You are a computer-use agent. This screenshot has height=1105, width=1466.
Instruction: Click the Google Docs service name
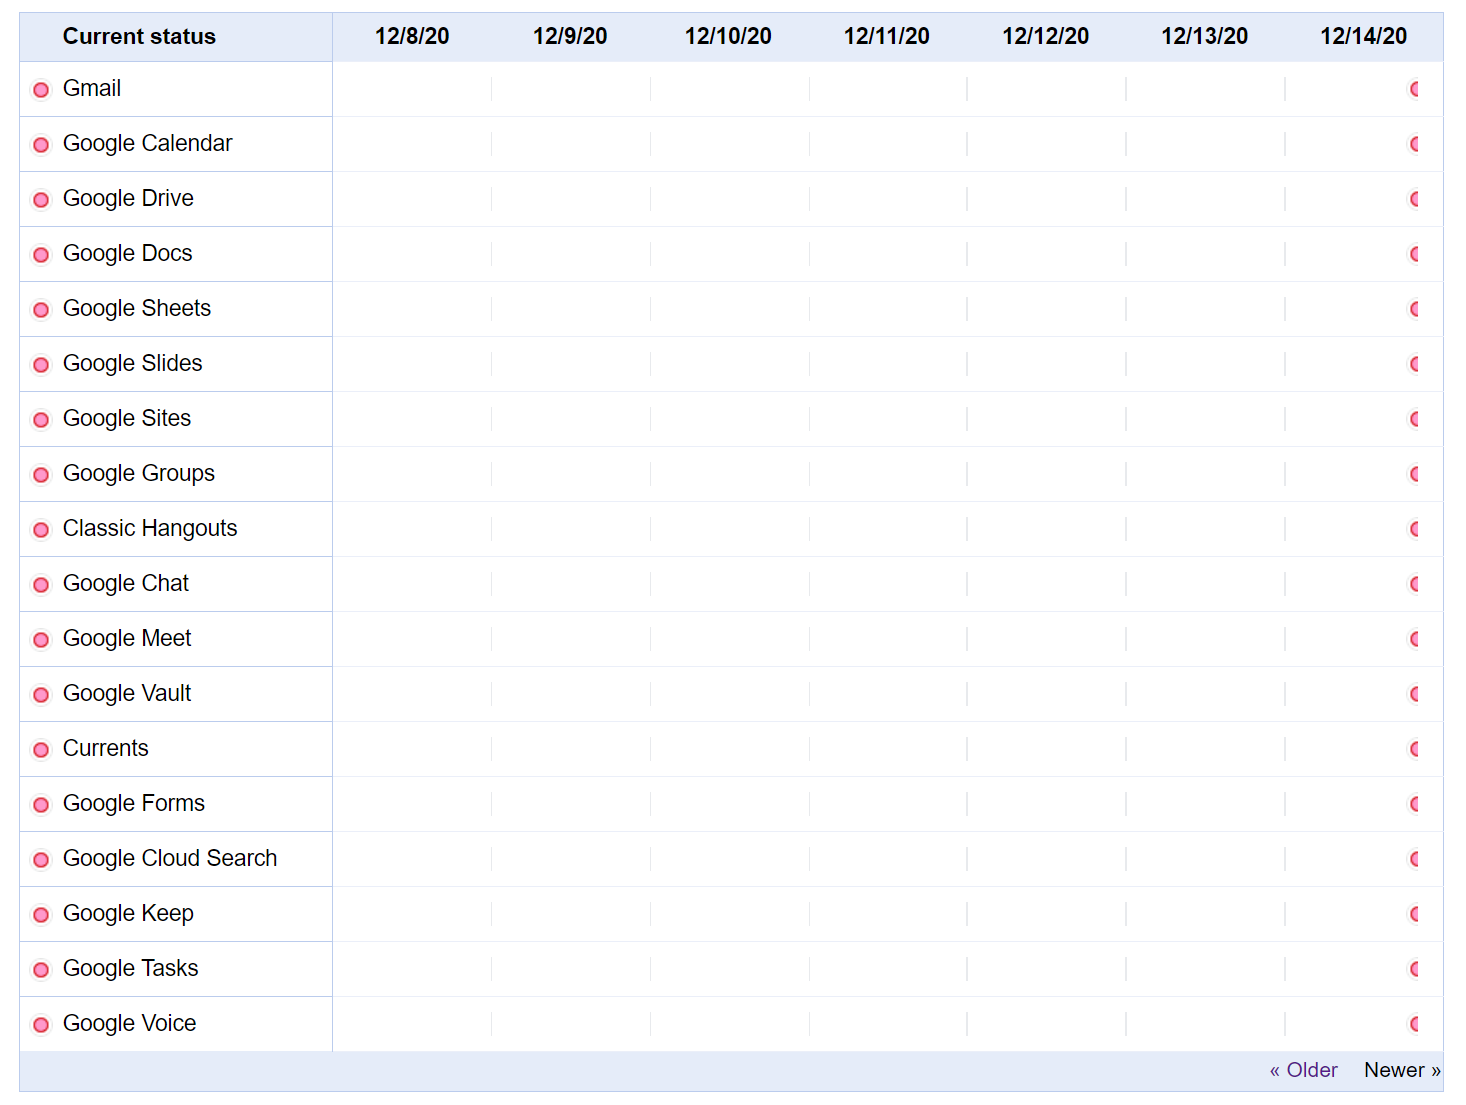coord(127,253)
